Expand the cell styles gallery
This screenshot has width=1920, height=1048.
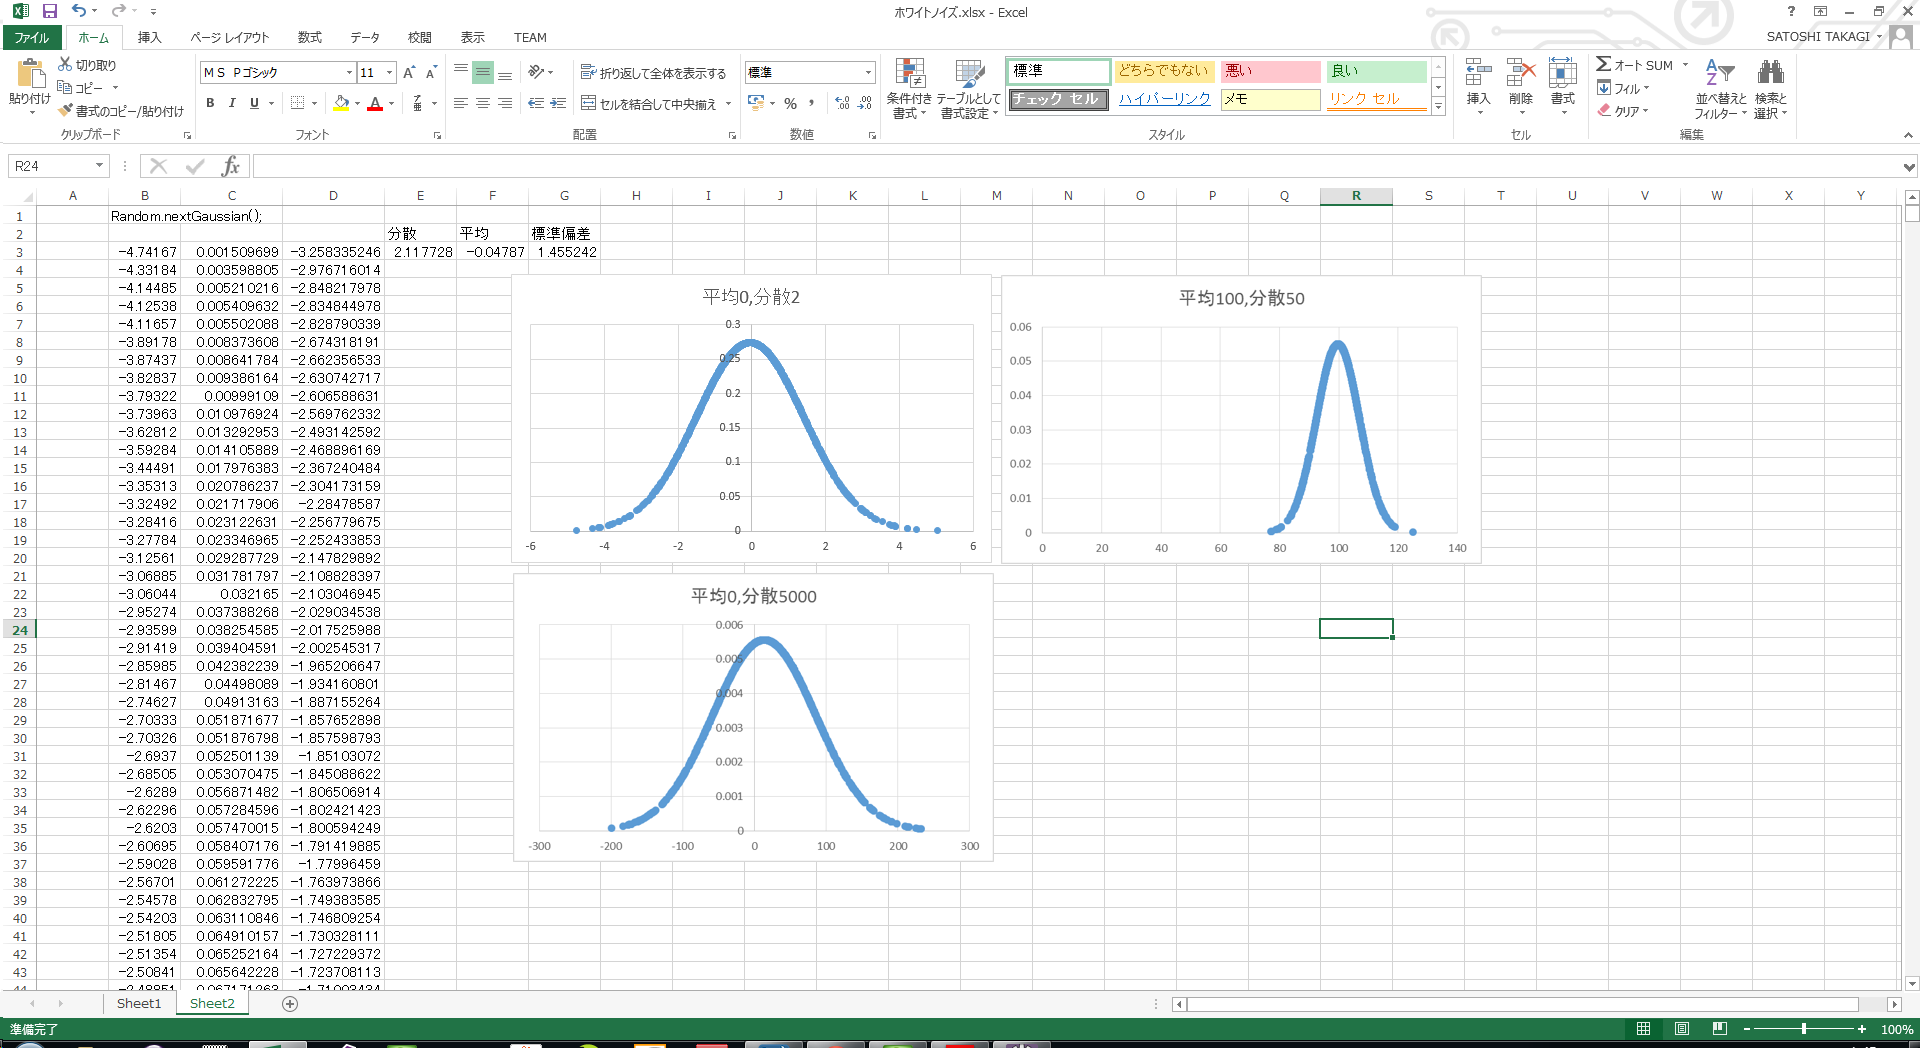tap(1438, 106)
